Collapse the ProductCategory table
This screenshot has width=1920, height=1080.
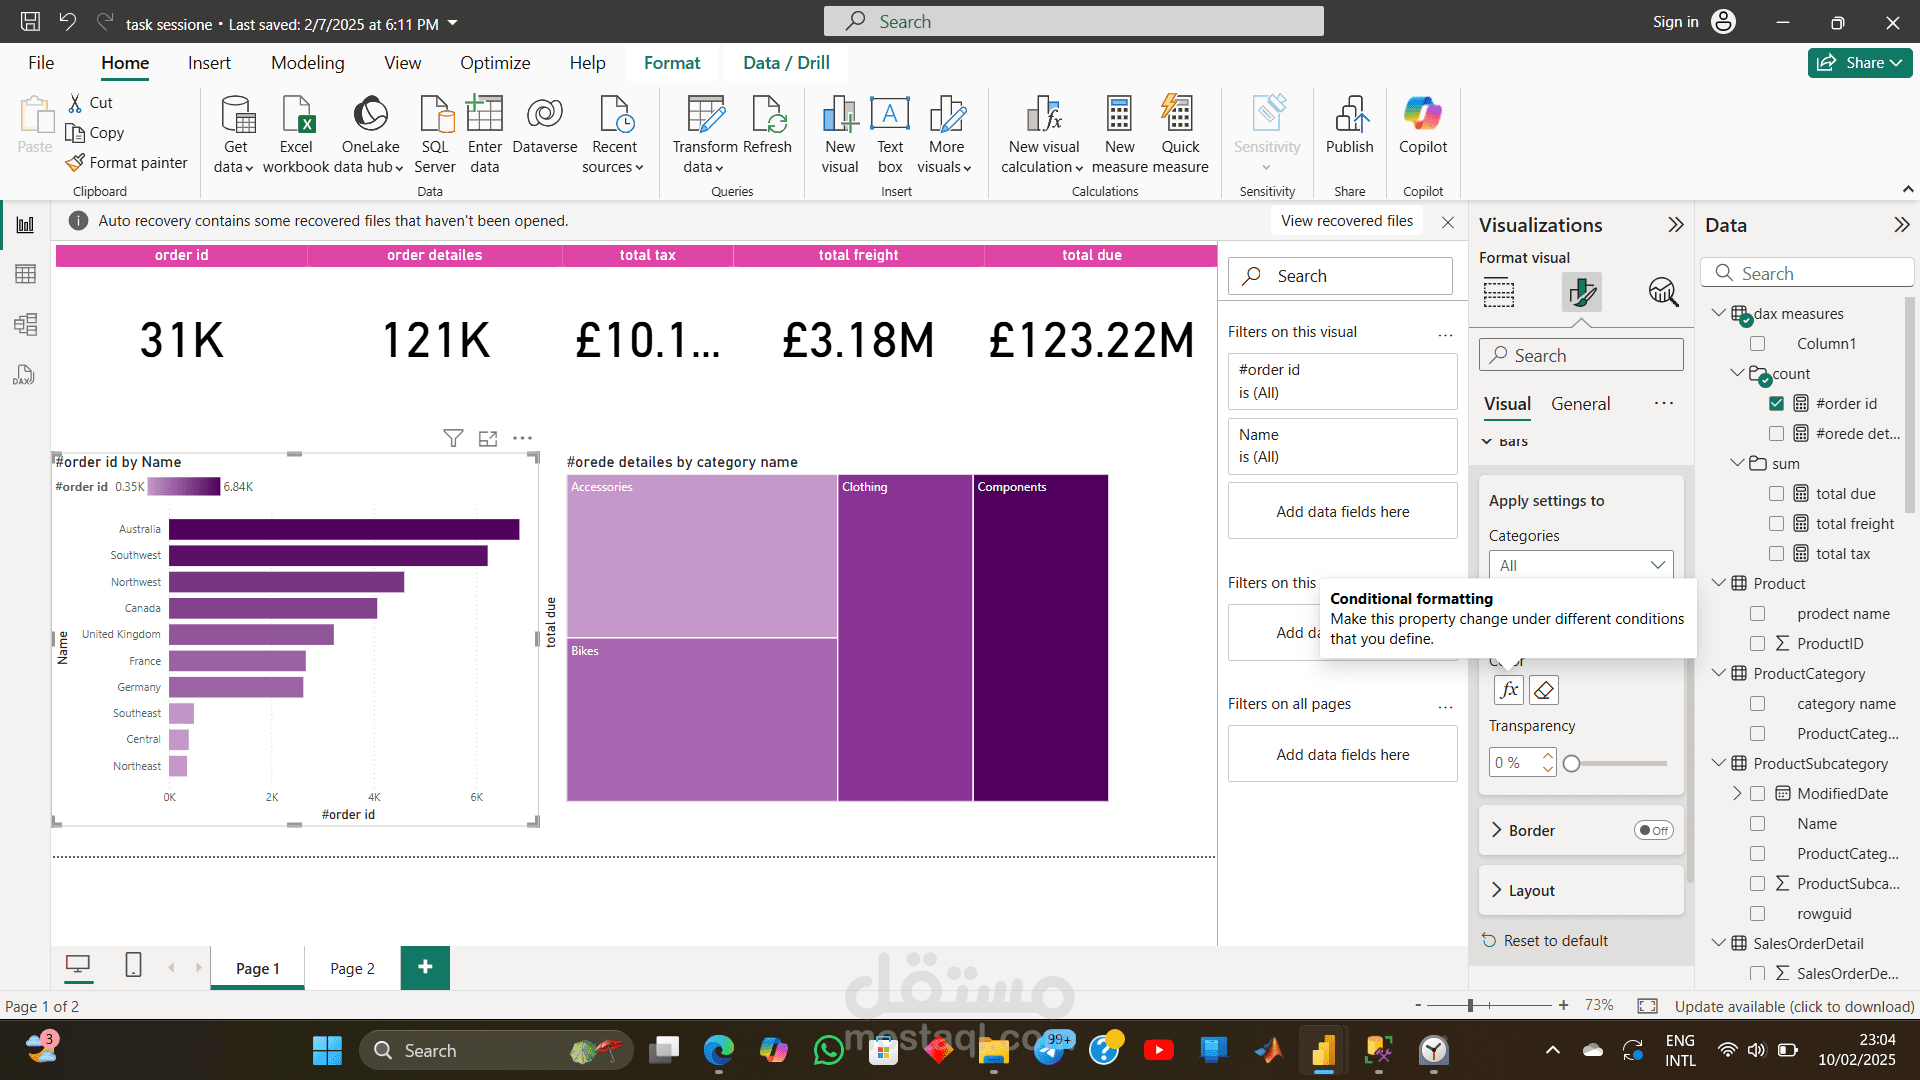1718,673
